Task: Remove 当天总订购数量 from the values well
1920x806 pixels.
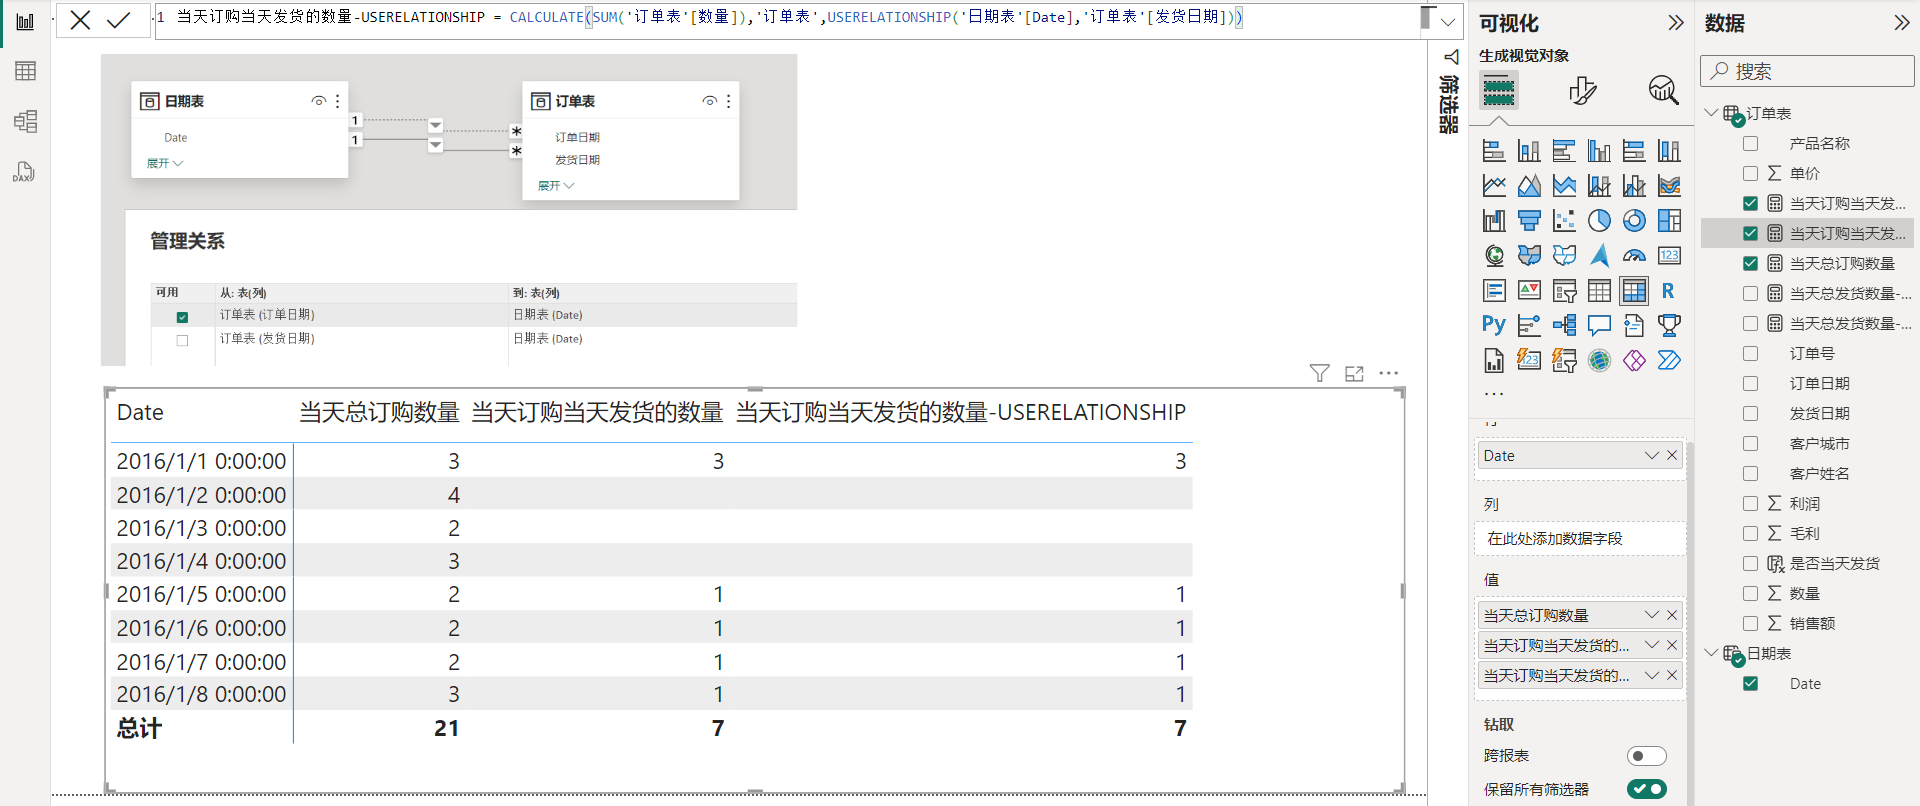Action: pos(1672,615)
